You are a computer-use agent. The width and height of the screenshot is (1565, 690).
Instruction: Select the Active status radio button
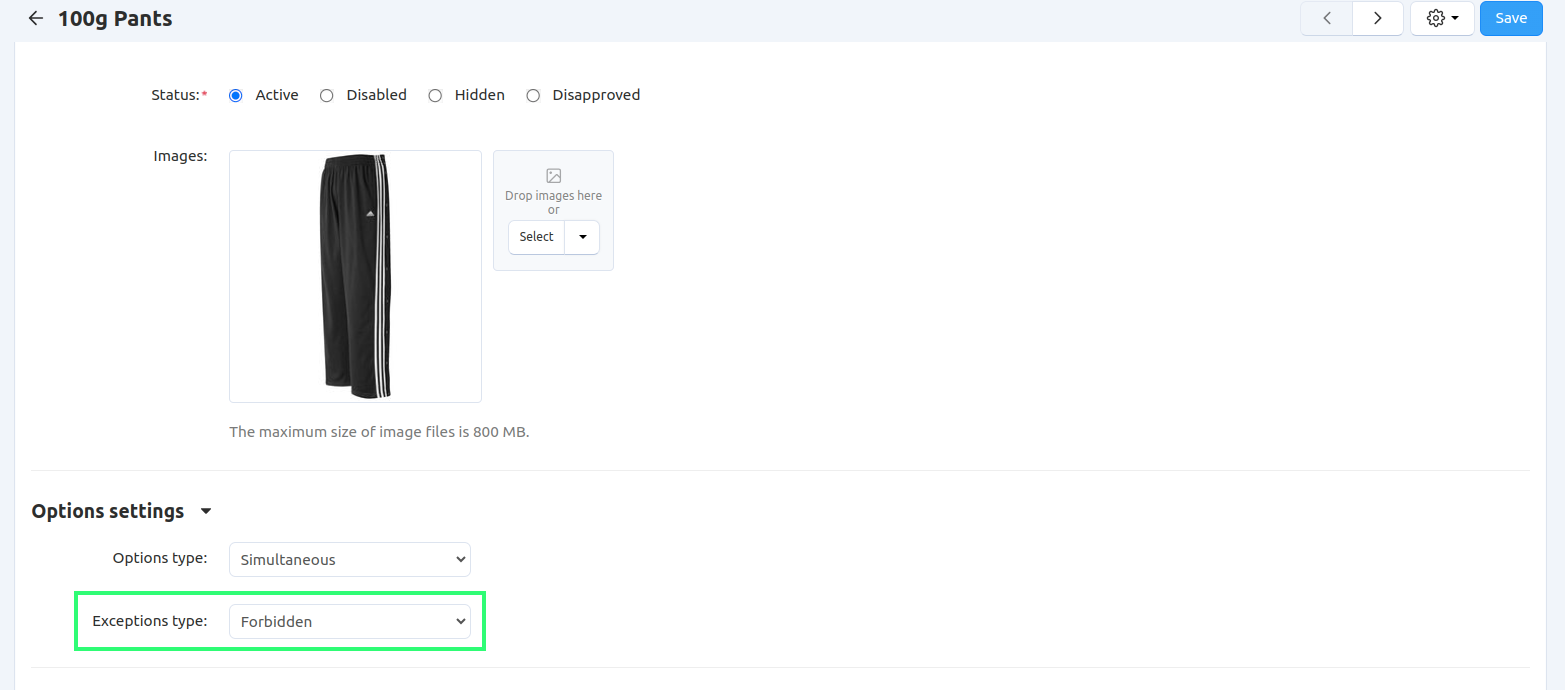236,95
